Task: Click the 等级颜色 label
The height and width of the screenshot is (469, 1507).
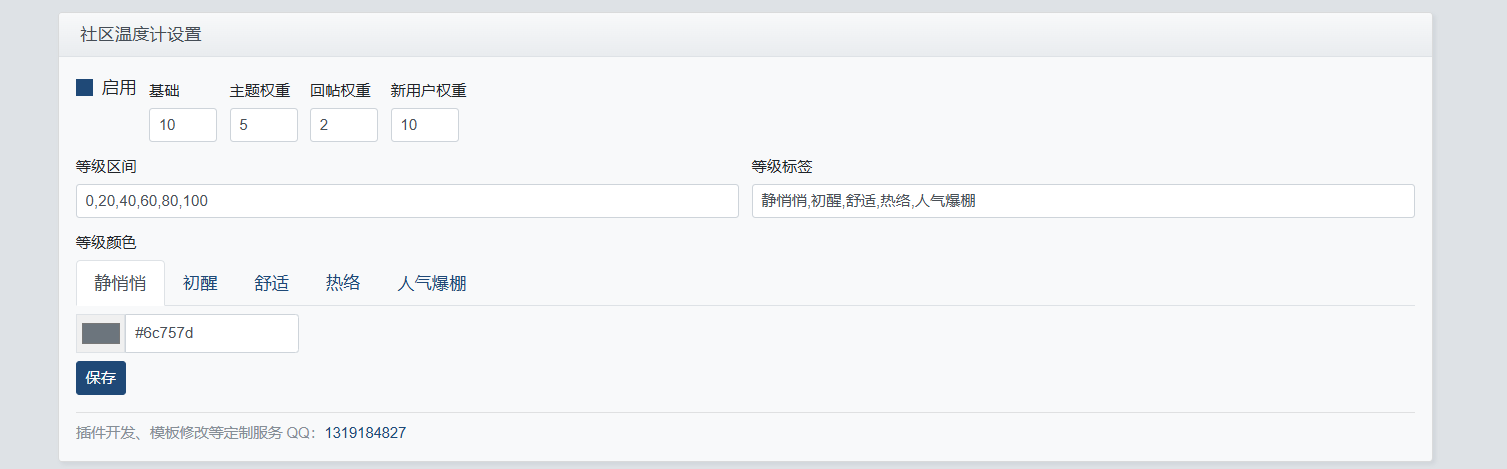Action: (106, 242)
